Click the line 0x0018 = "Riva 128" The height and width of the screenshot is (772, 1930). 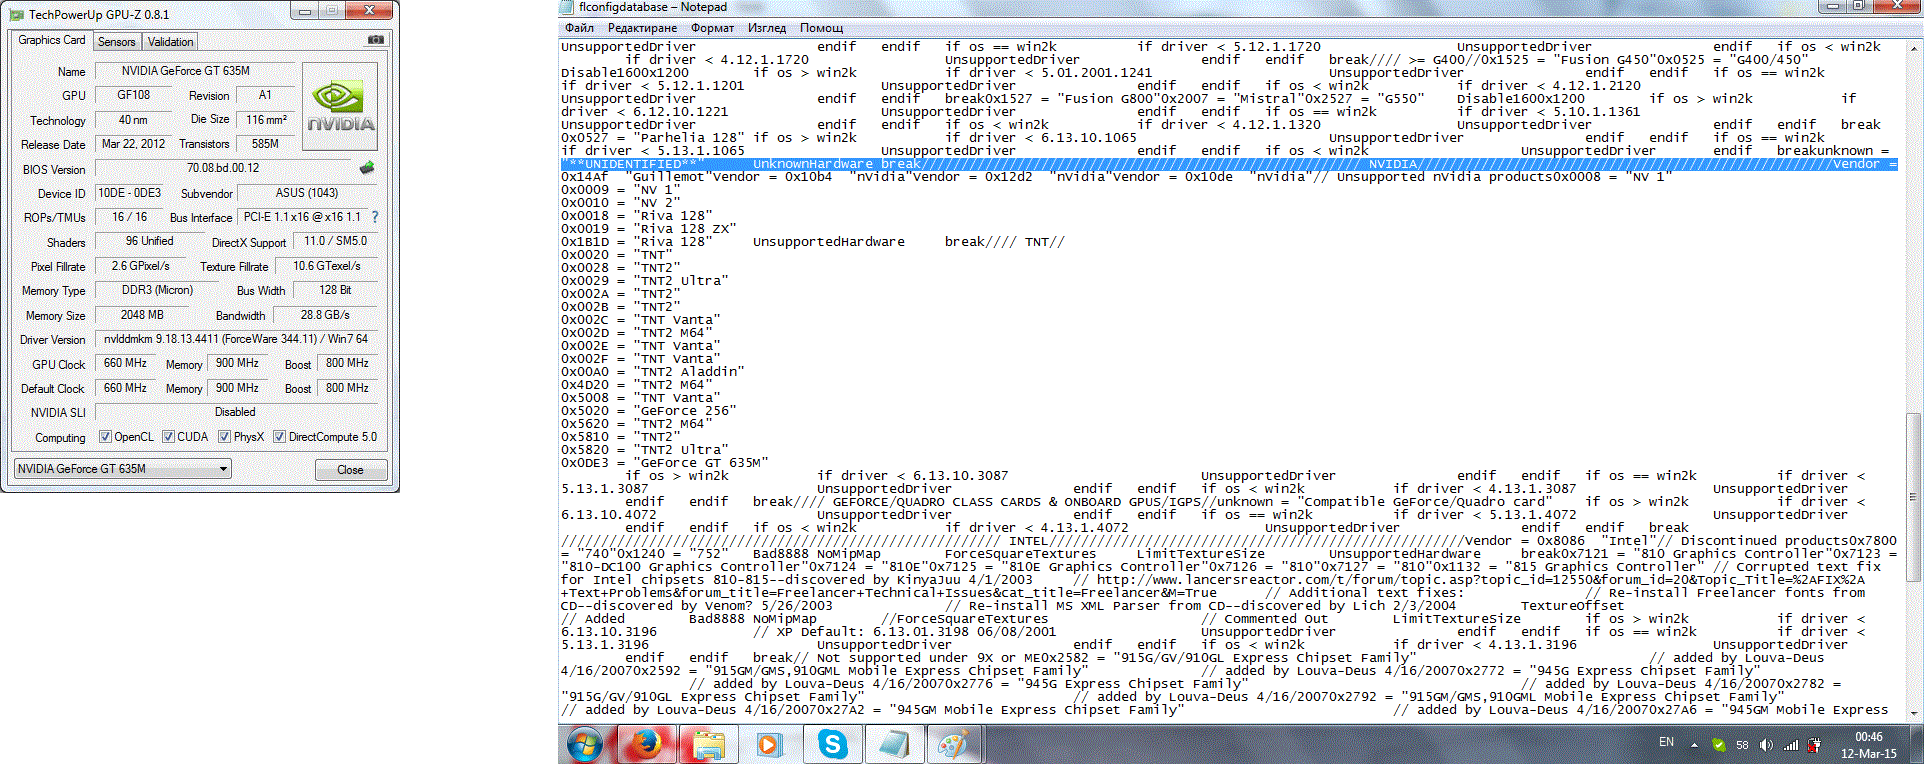tap(637, 216)
